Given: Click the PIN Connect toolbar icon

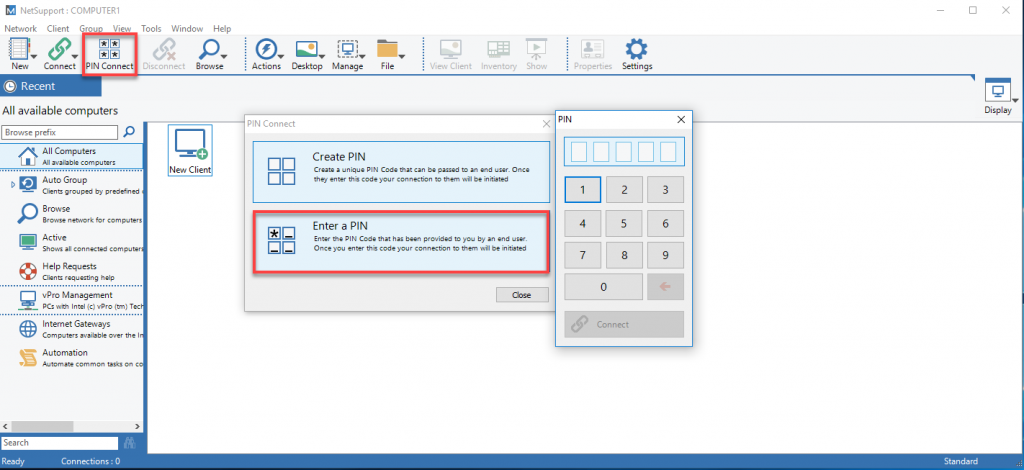Looking at the screenshot, I should [x=109, y=52].
